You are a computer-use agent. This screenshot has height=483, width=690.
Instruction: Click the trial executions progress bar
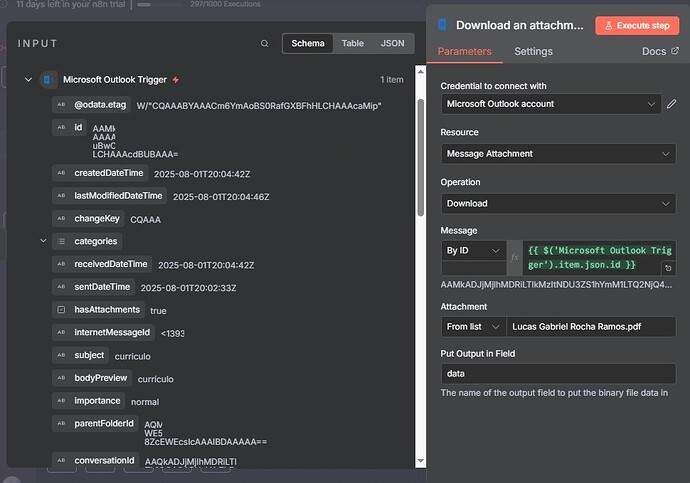159,4
